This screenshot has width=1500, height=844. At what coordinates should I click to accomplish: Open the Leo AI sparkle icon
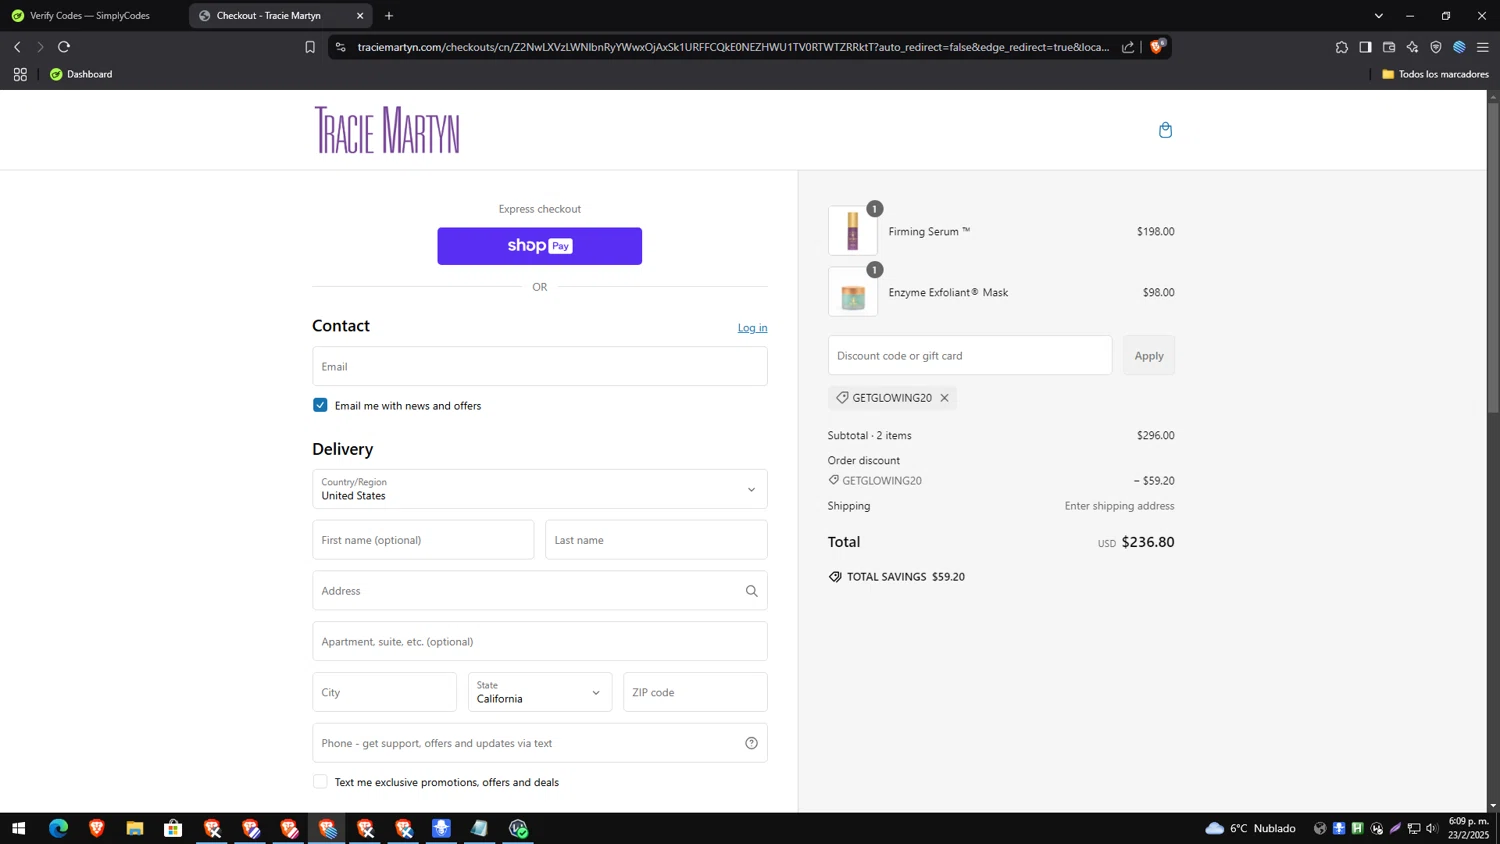pos(1412,47)
